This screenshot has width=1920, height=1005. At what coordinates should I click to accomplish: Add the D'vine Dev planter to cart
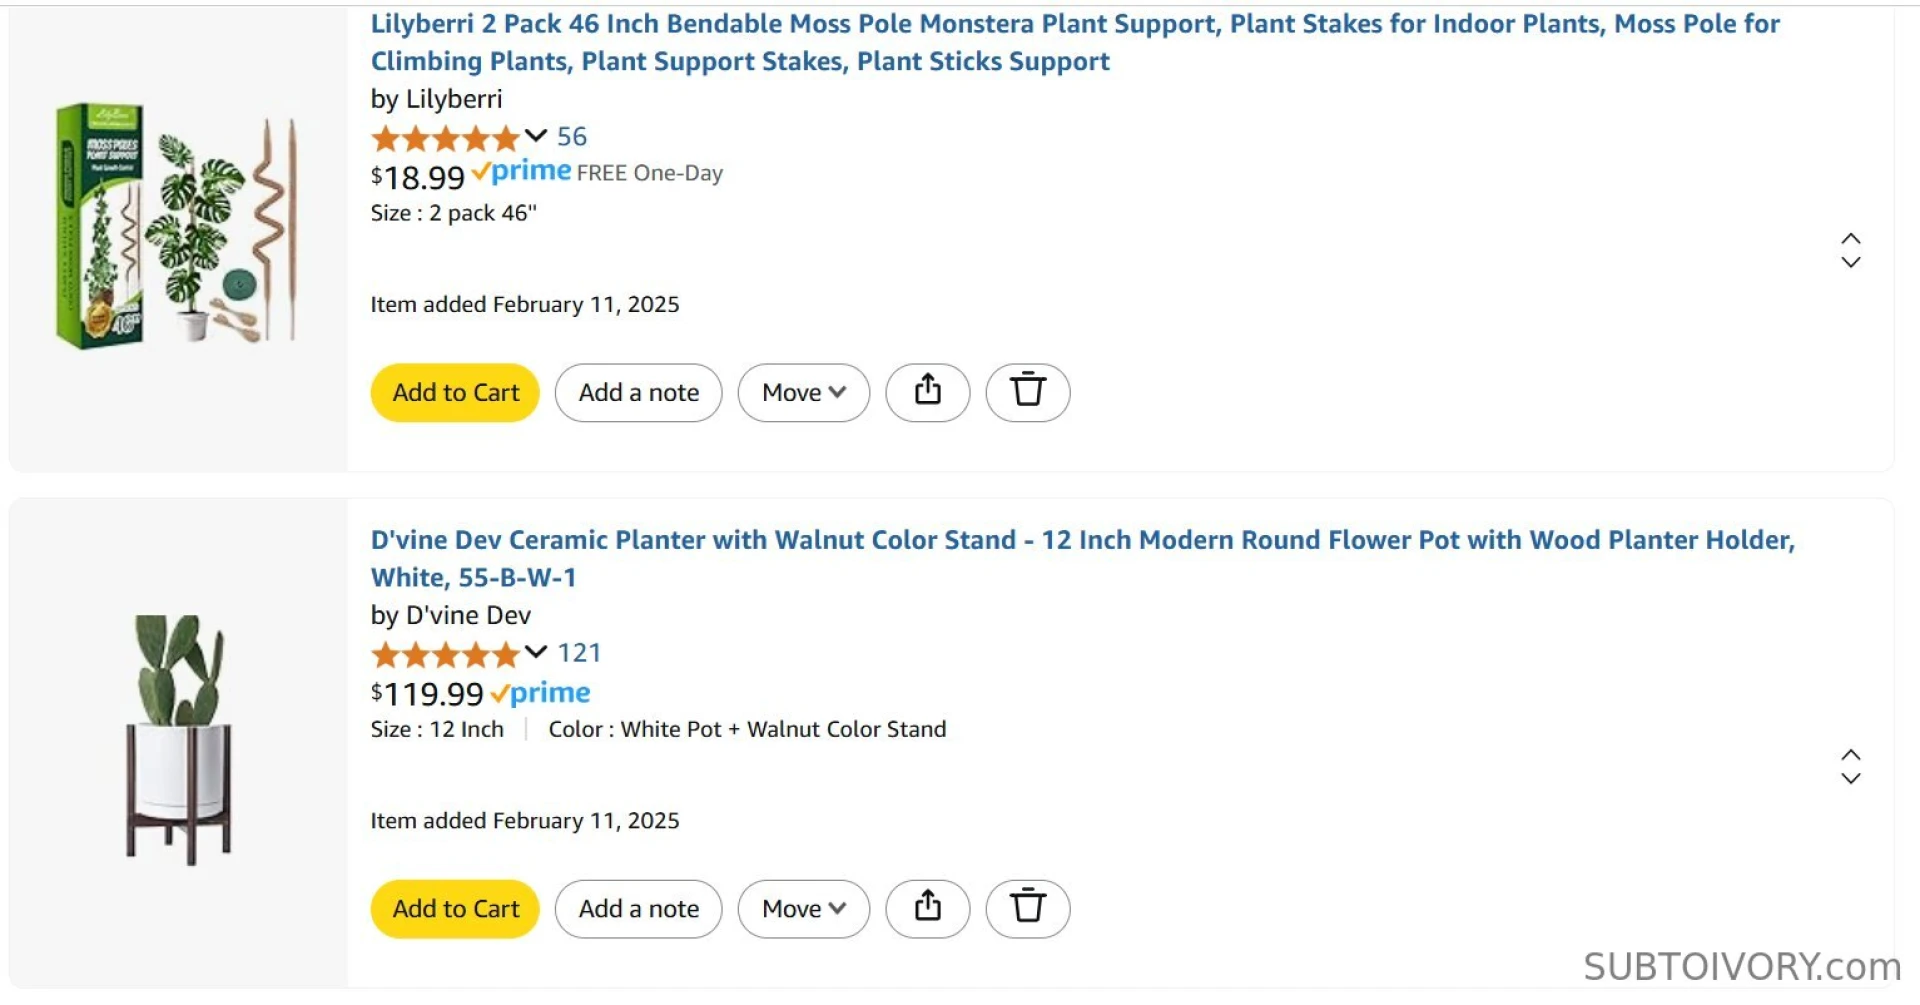[454, 908]
